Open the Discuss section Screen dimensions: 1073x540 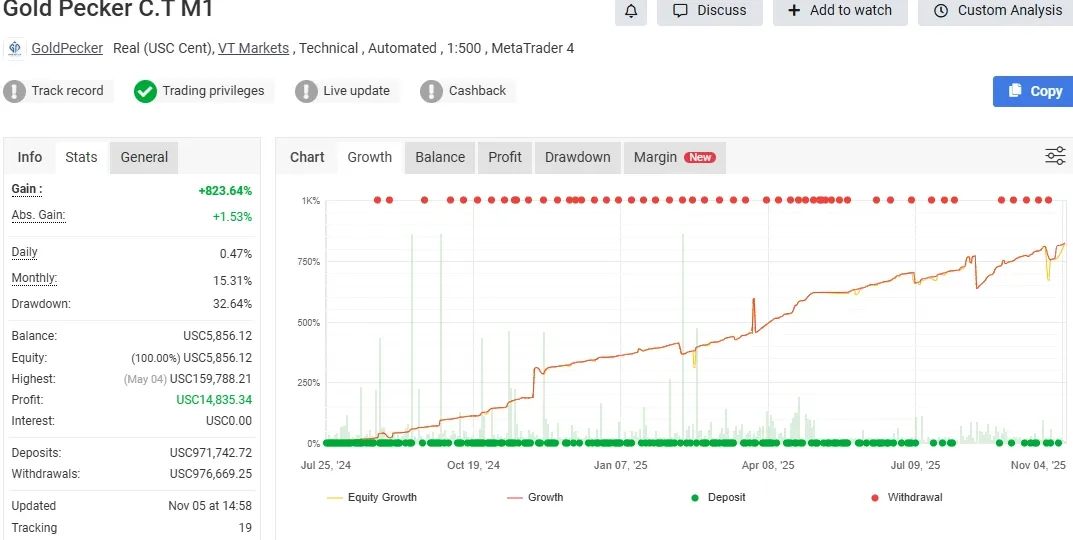tap(710, 11)
